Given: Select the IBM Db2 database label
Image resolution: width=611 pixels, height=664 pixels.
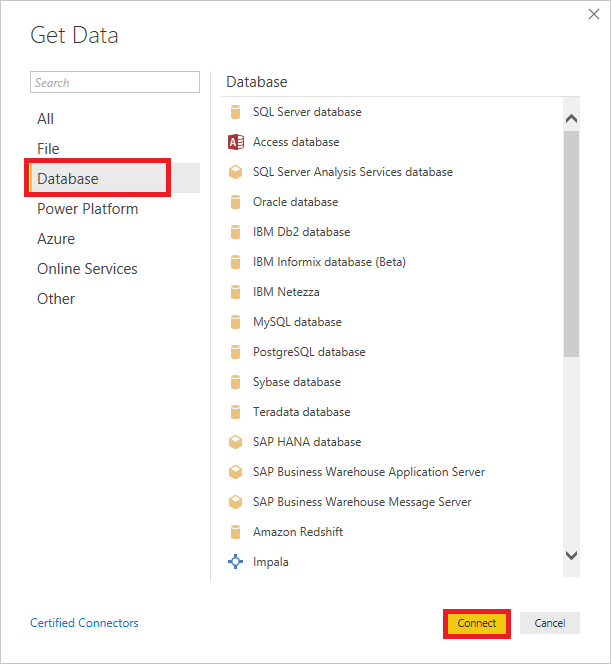Looking at the screenshot, I should [301, 232].
